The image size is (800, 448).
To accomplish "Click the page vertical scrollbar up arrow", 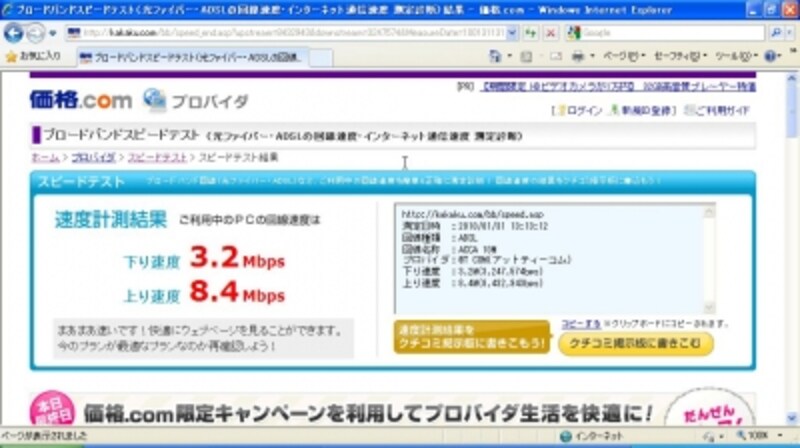I will click(x=792, y=78).
